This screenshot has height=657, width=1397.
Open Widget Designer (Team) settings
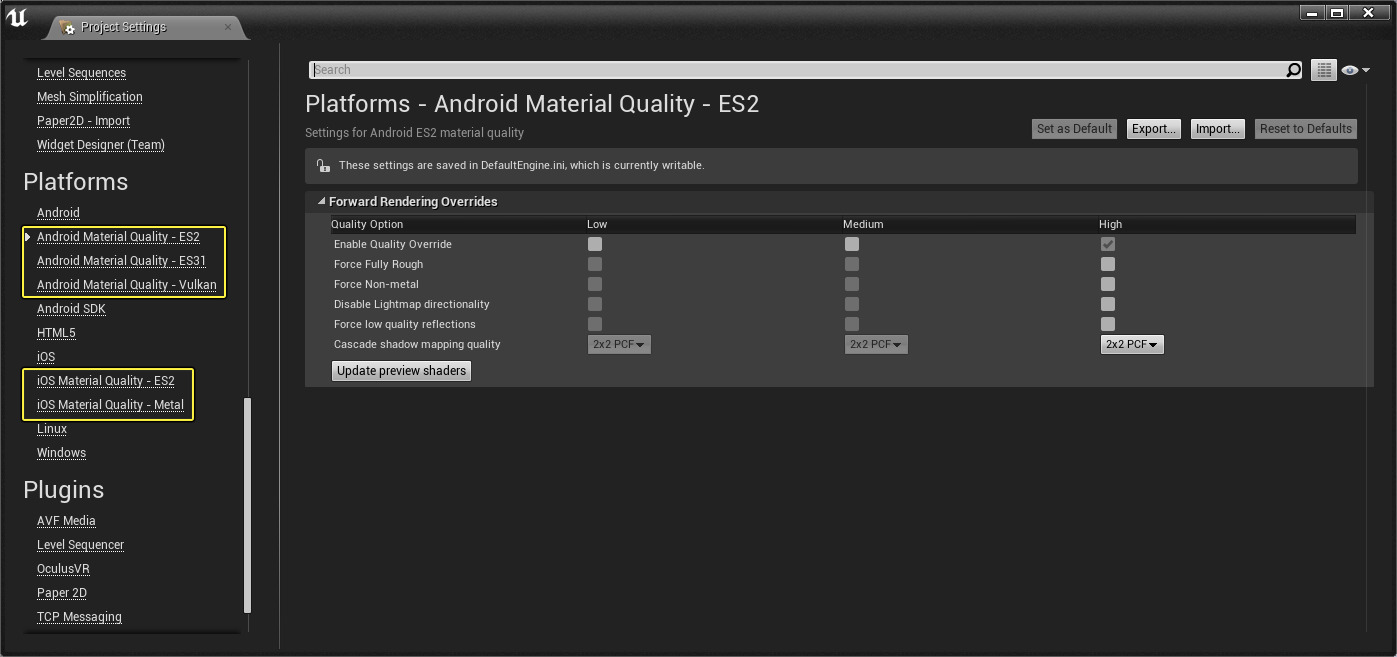click(101, 145)
